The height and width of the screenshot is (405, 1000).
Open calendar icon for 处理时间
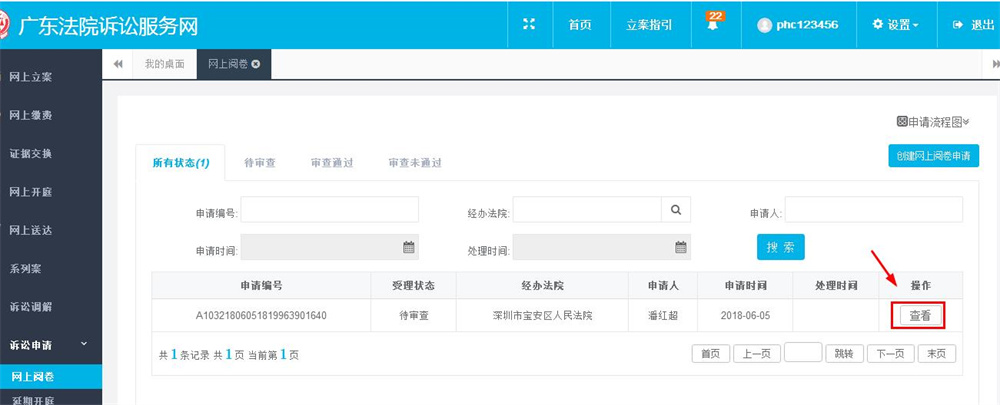pos(680,247)
